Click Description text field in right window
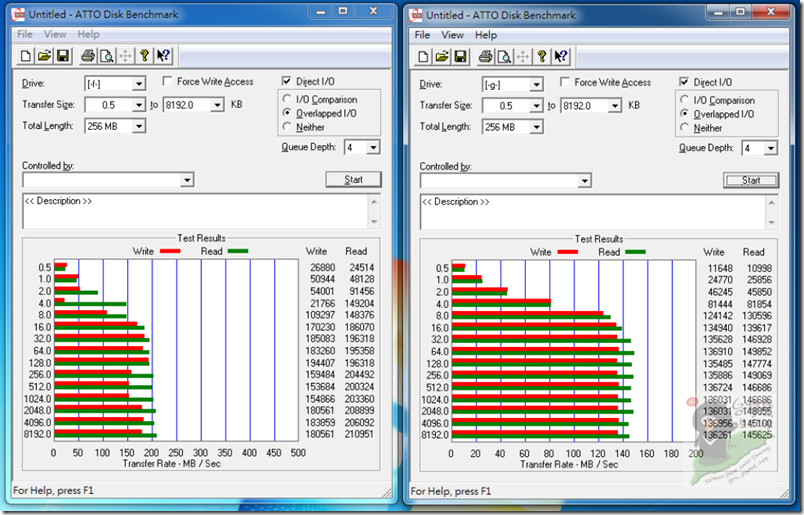Viewport: 804px width, 515px height. pos(593,212)
